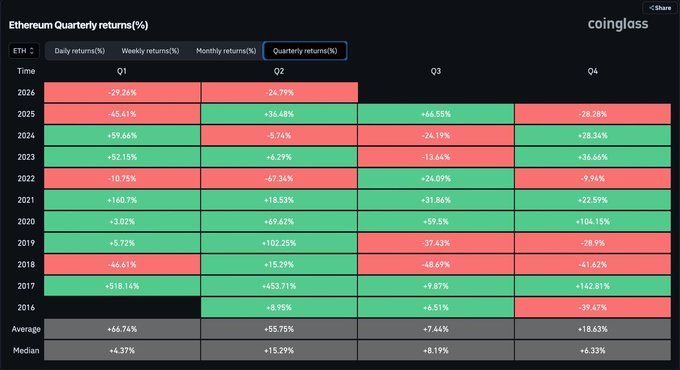Click the 2016 Q3 cell +6.51%
Image resolution: width=680 pixels, height=370 pixels.
click(436, 307)
